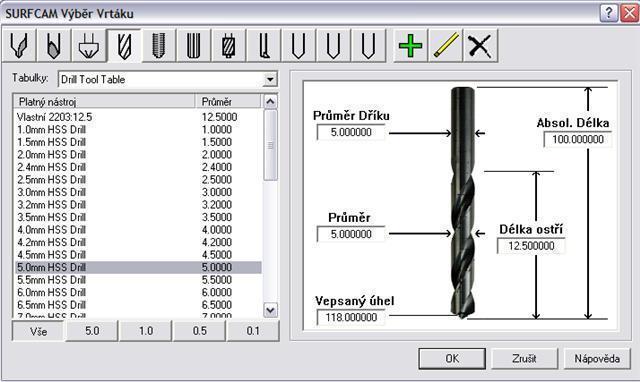
Task: Choose the countersink tool type icon
Action: pyautogui.click(x=89, y=45)
